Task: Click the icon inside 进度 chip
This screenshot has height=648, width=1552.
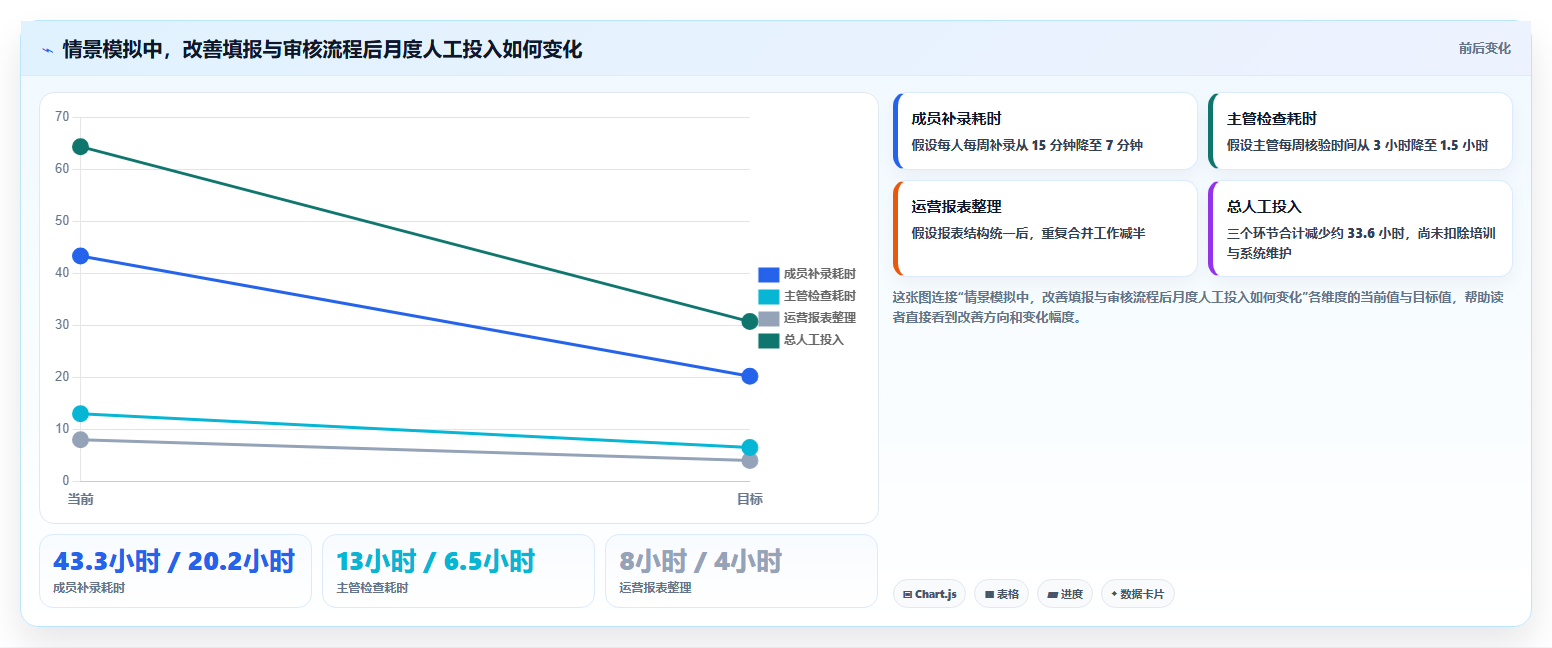Action: pyautogui.click(x=1052, y=594)
